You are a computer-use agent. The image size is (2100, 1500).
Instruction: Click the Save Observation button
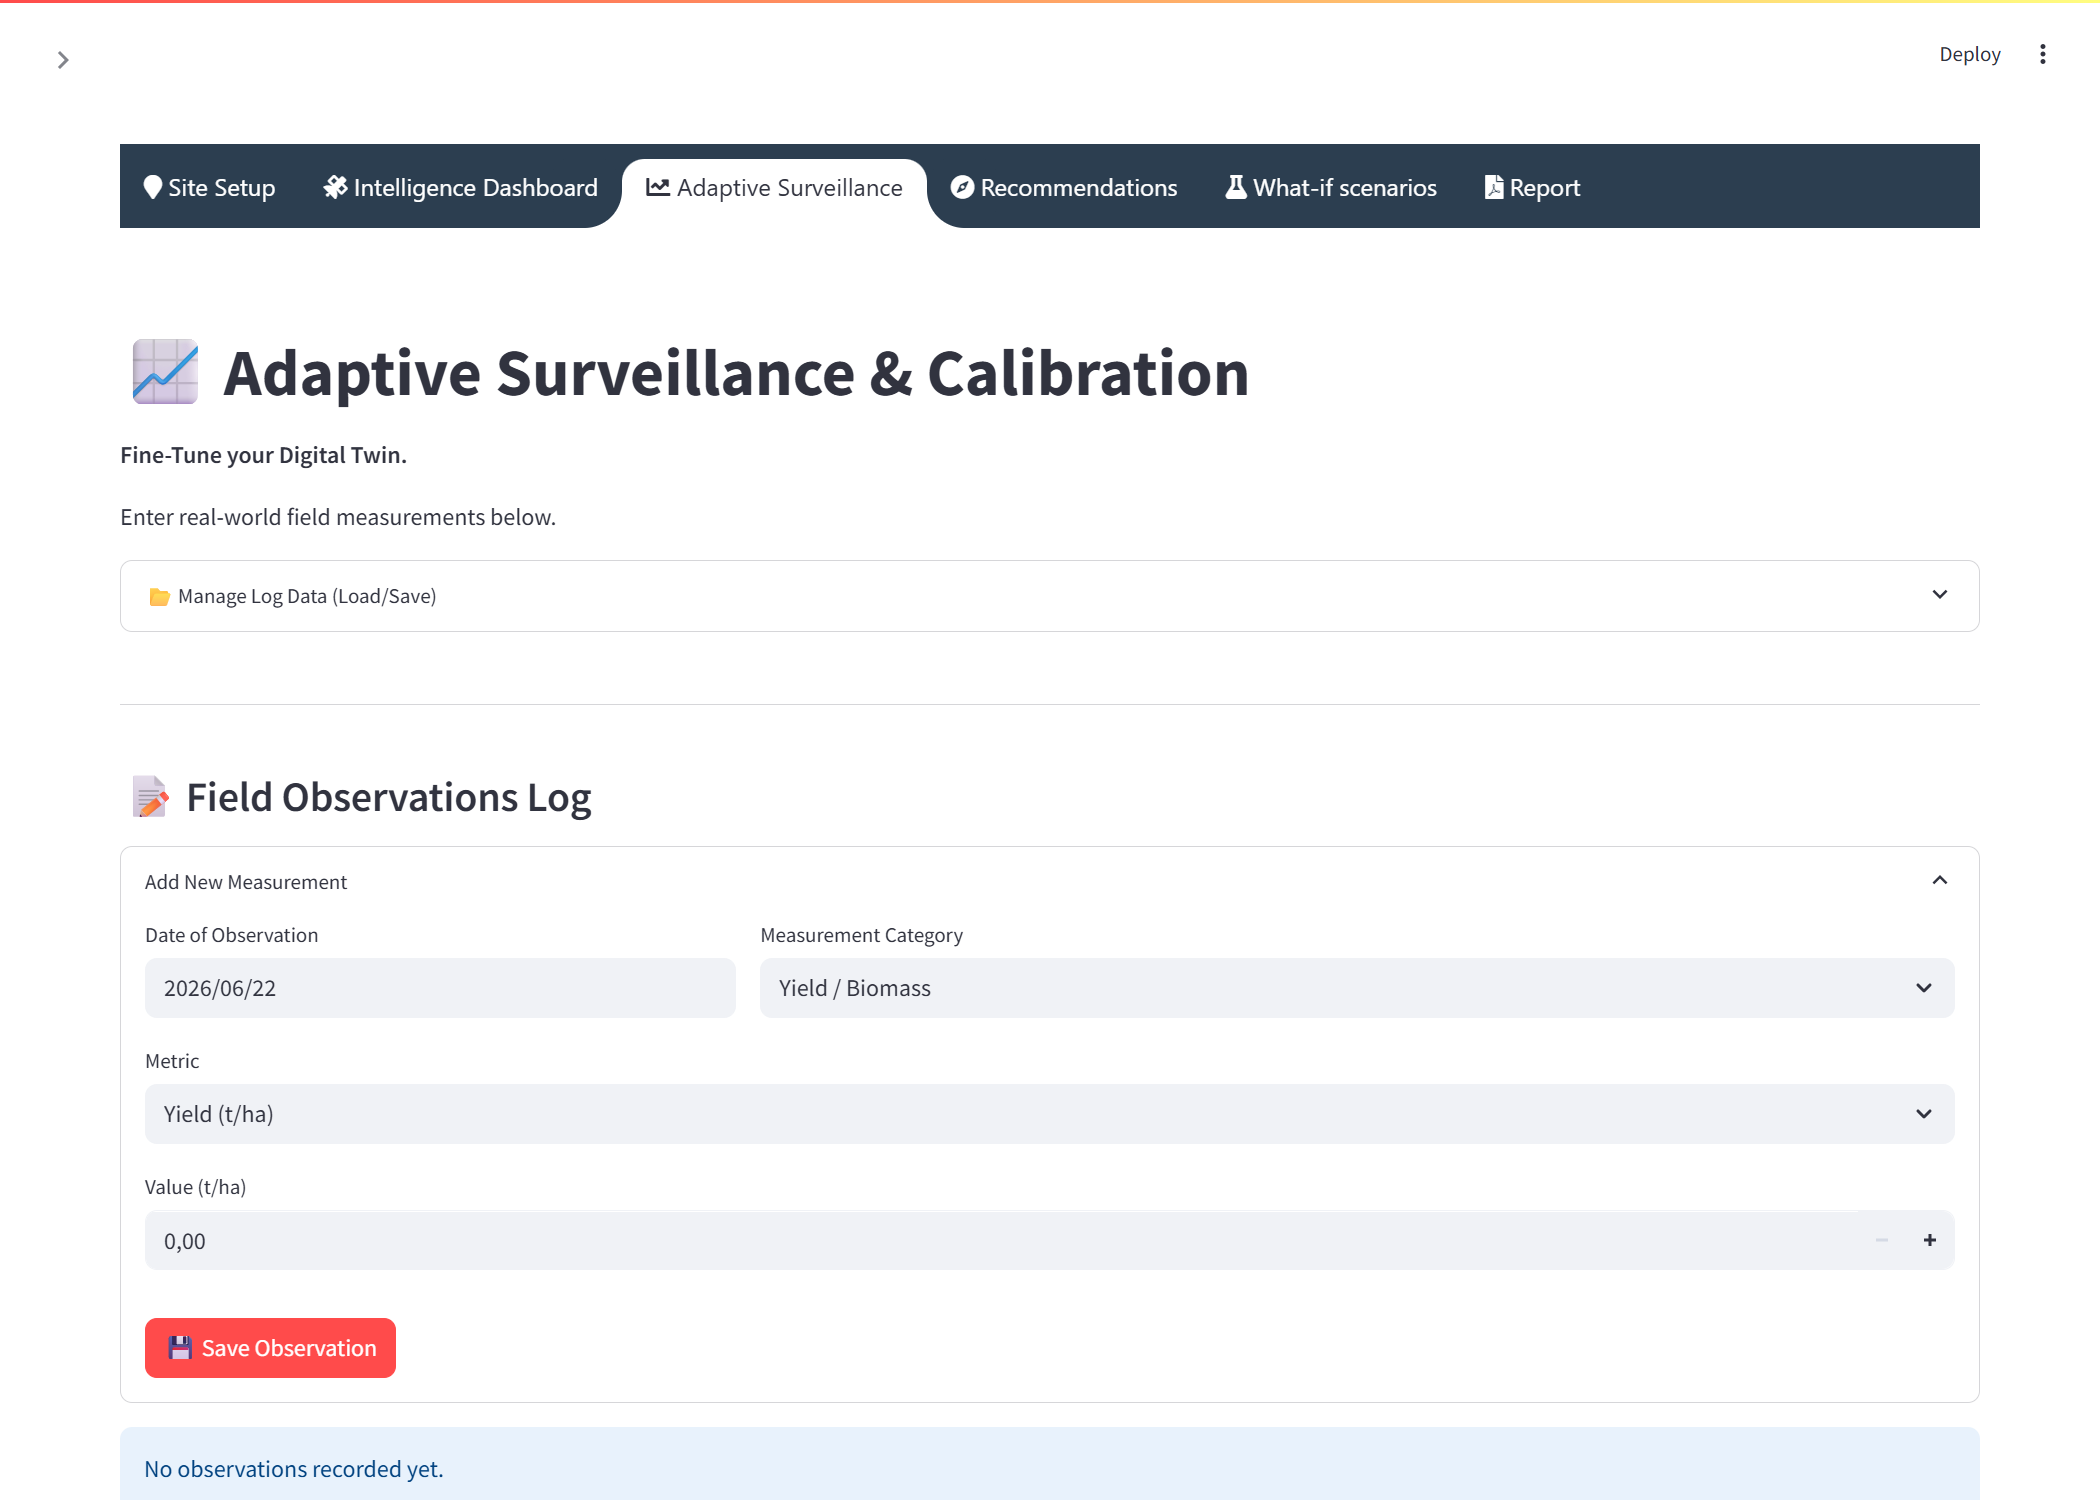click(270, 1348)
